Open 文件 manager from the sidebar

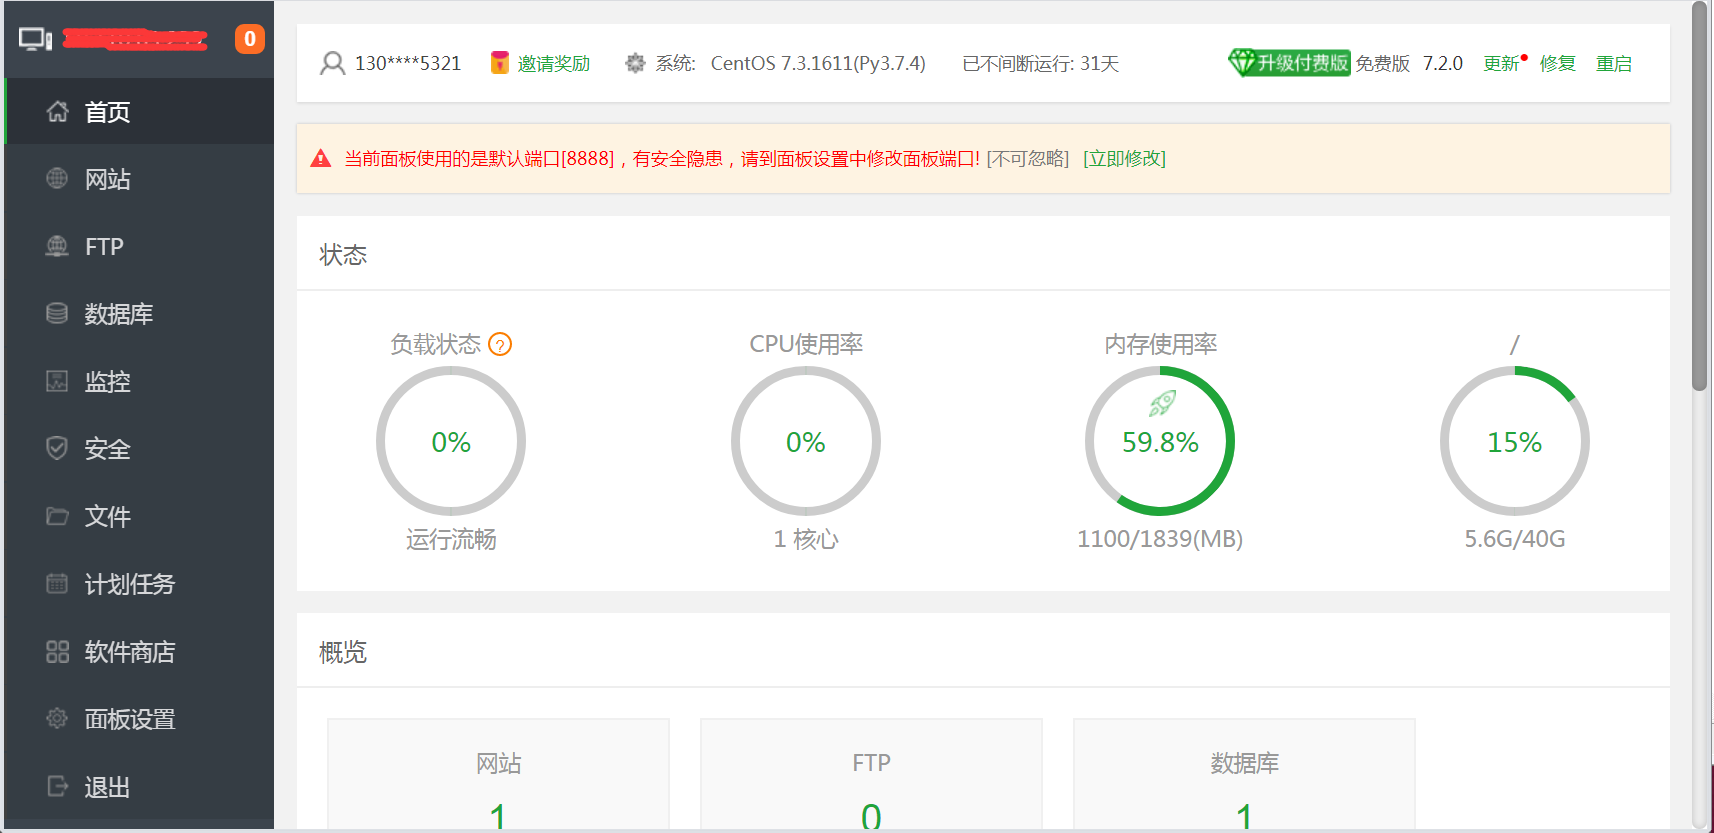coord(139,516)
